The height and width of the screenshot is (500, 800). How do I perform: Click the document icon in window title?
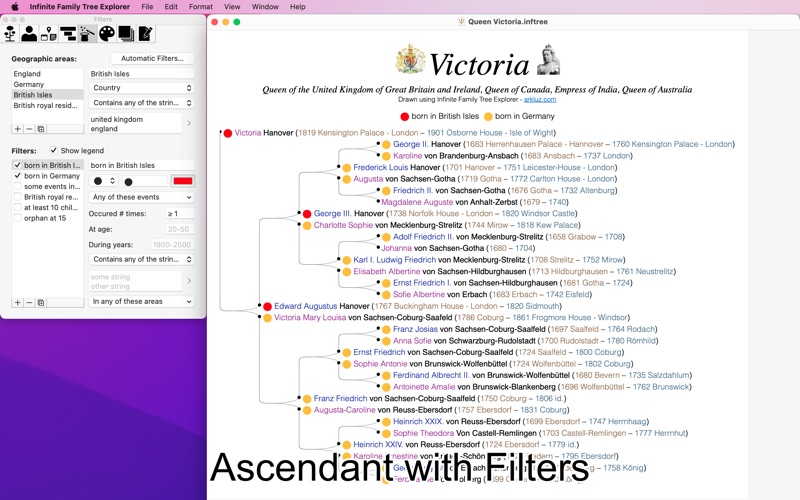461,21
